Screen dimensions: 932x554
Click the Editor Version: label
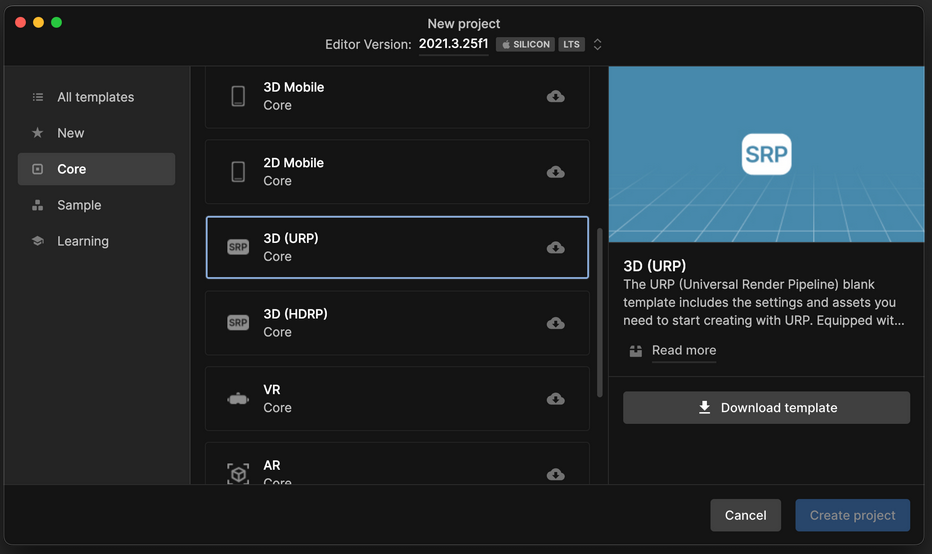[368, 45]
